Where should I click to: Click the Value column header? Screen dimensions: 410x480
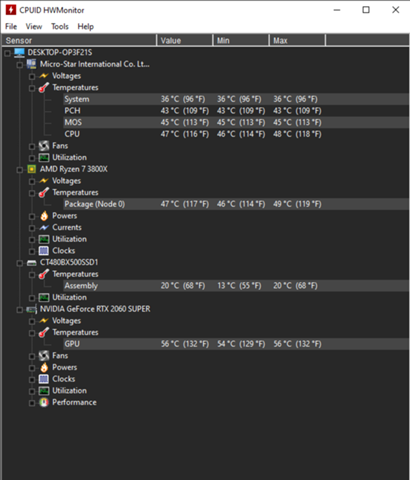(185, 40)
